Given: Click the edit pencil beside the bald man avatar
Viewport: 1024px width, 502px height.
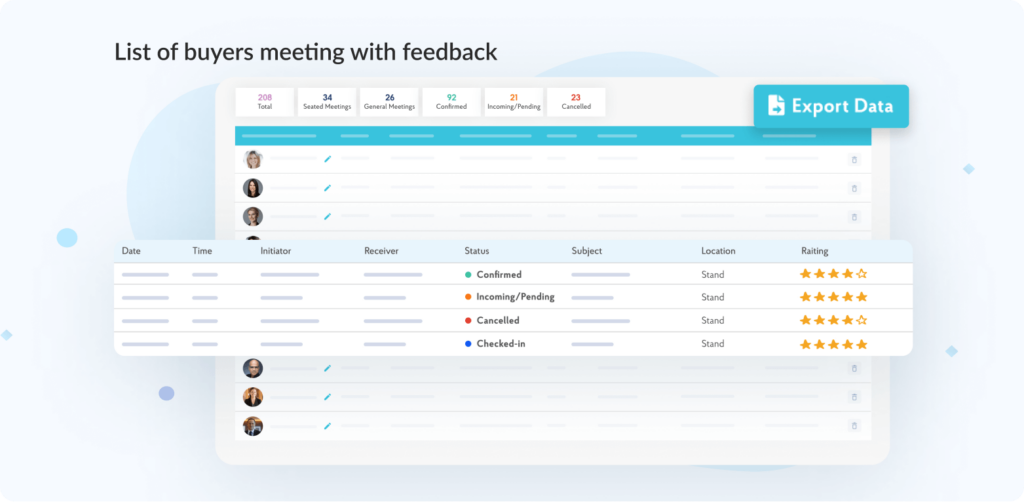Looking at the screenshot, I should (327, 368).
